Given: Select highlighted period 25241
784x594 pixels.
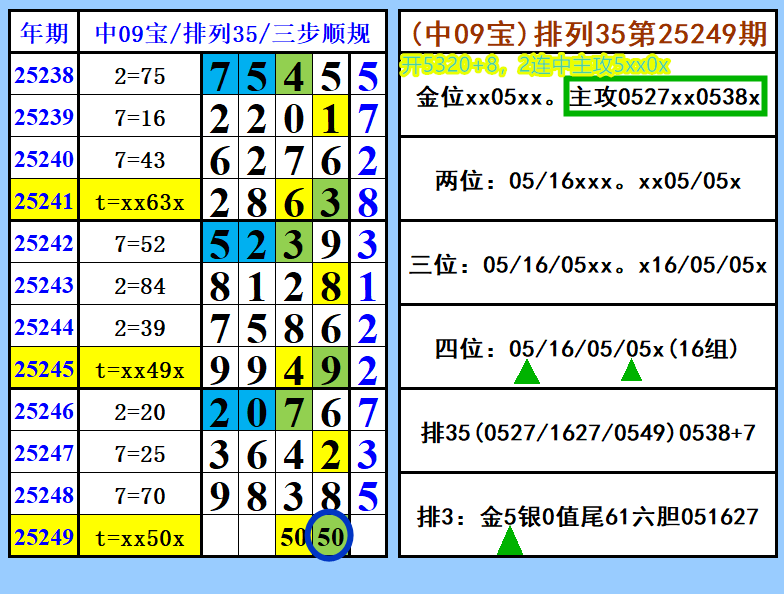Looking at the screenshot, I should [x=44, y=201].
